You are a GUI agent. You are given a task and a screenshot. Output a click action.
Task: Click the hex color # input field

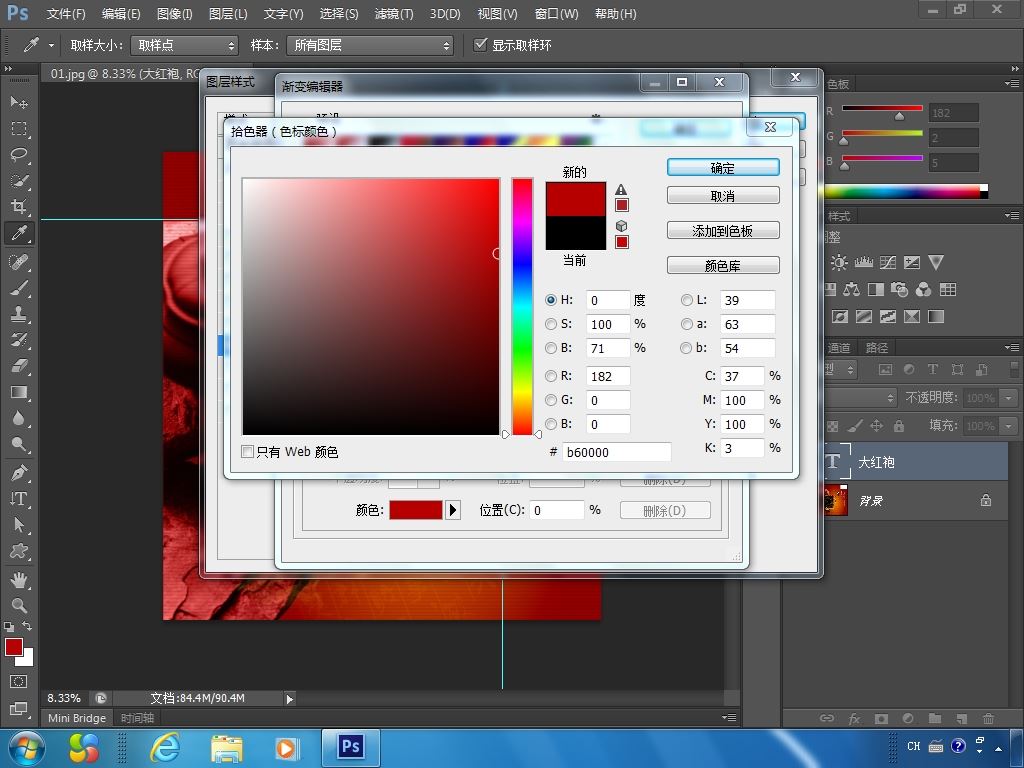coord(616,452)
